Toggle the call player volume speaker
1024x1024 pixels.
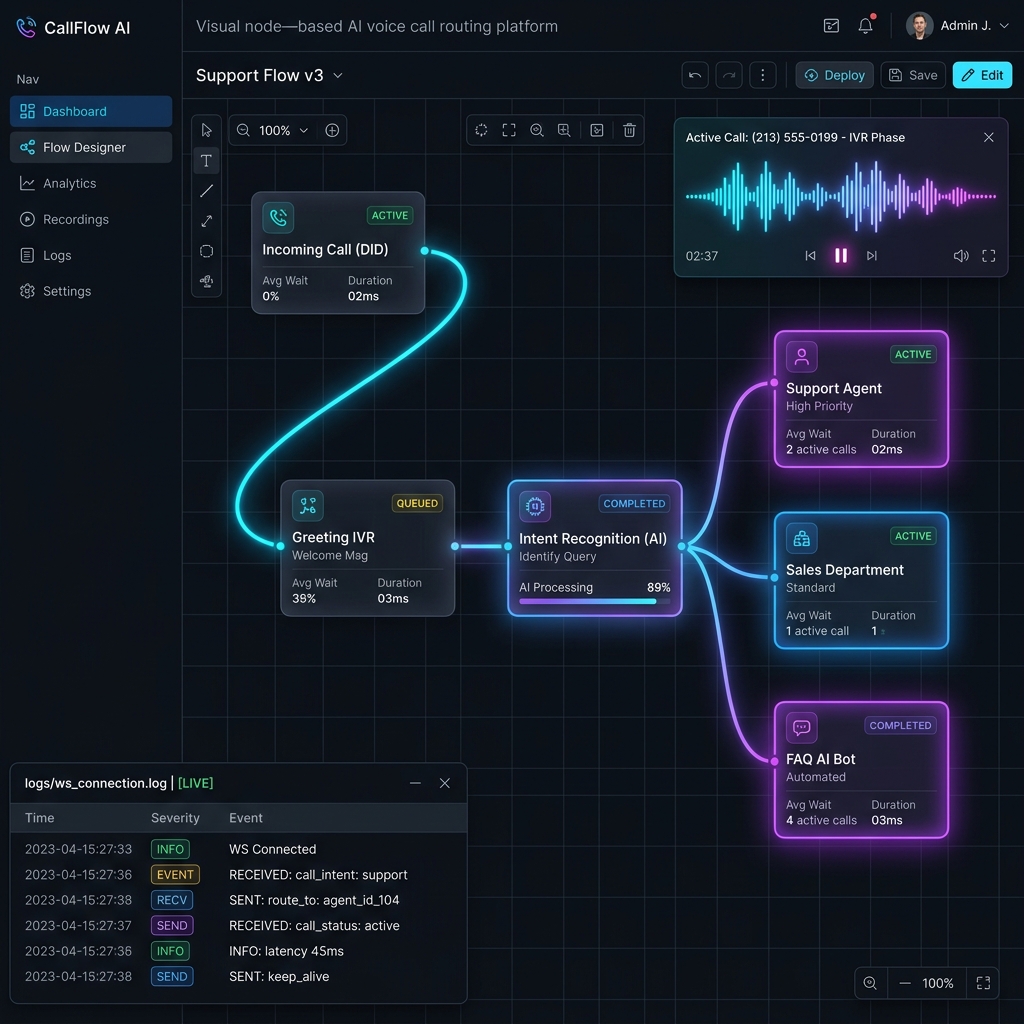tap(961, 255)
